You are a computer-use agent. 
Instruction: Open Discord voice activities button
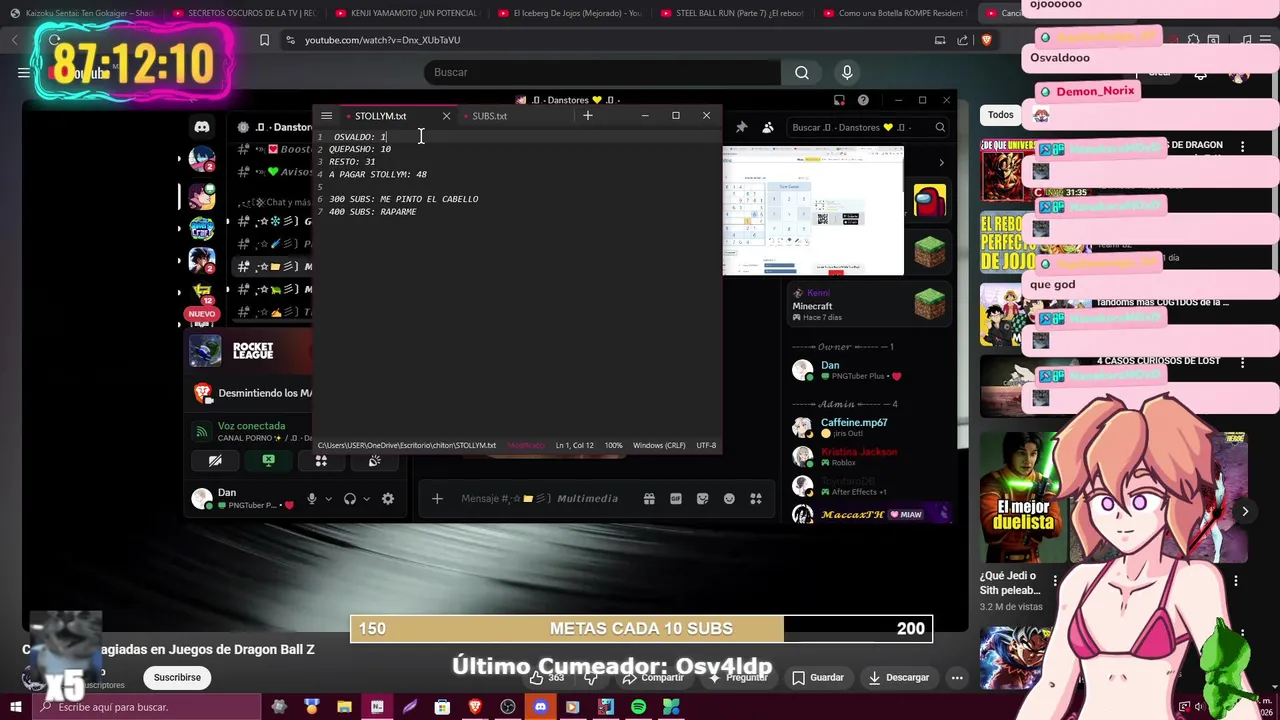321,461
